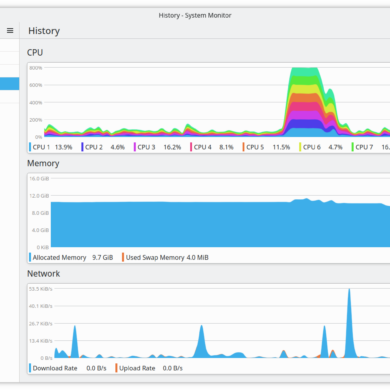Click the CPU 6 value 4.7%
This screenshot has width=390, height=390.
pos(335,147)
